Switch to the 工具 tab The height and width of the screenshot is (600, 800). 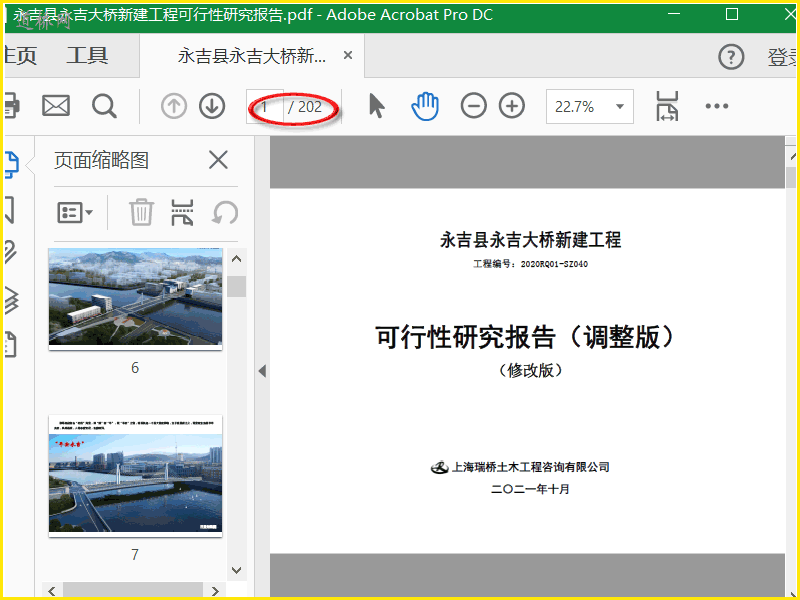pyautogui.click(x=87, y=55)
